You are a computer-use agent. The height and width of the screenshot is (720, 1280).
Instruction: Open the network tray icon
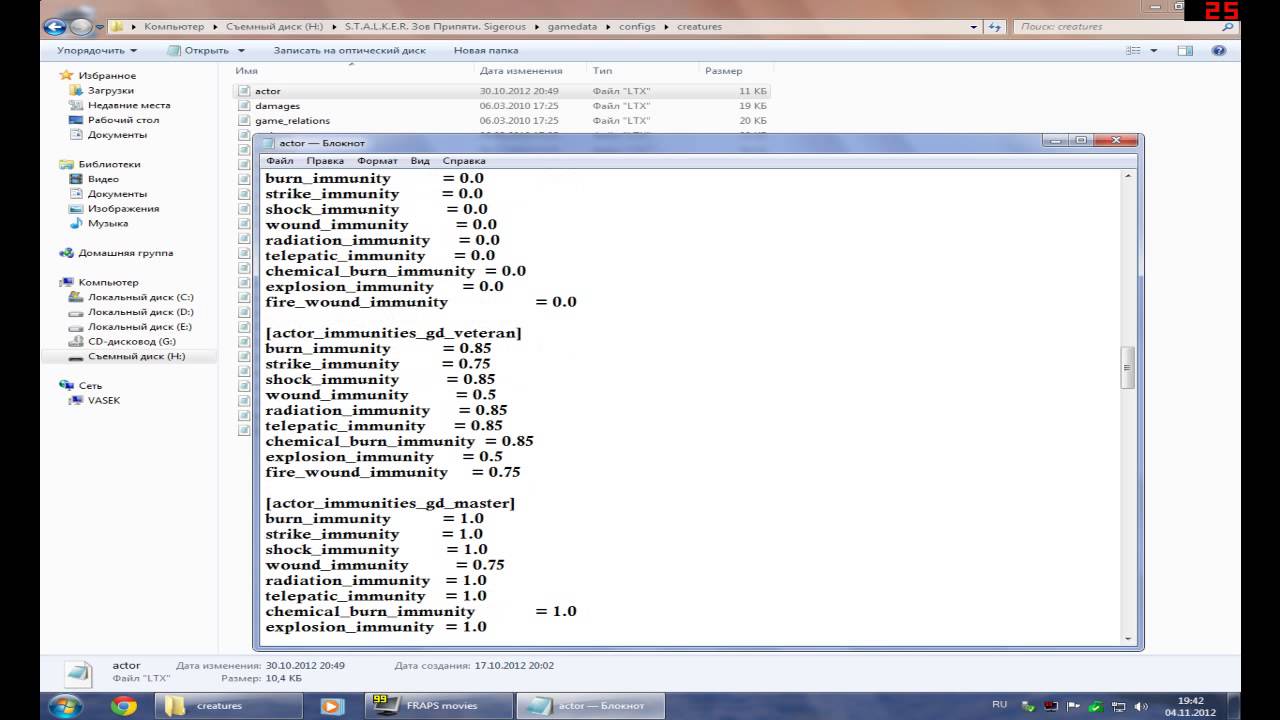1118,706
